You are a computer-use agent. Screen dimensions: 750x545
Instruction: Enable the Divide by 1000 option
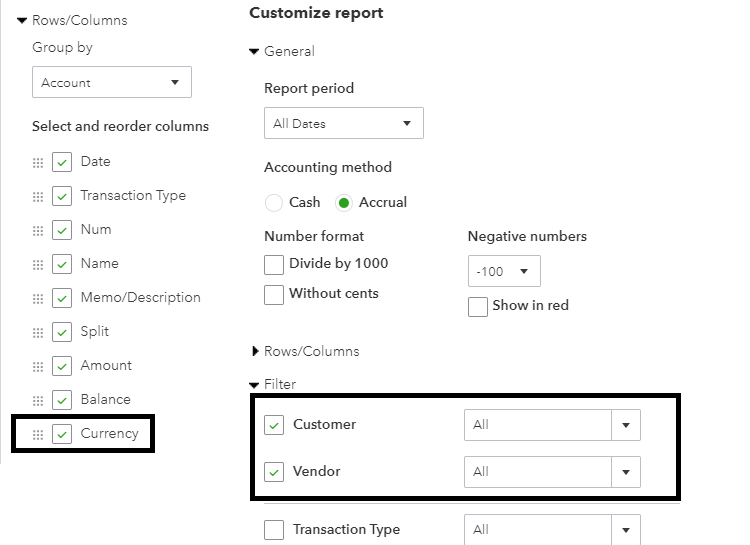274,265
